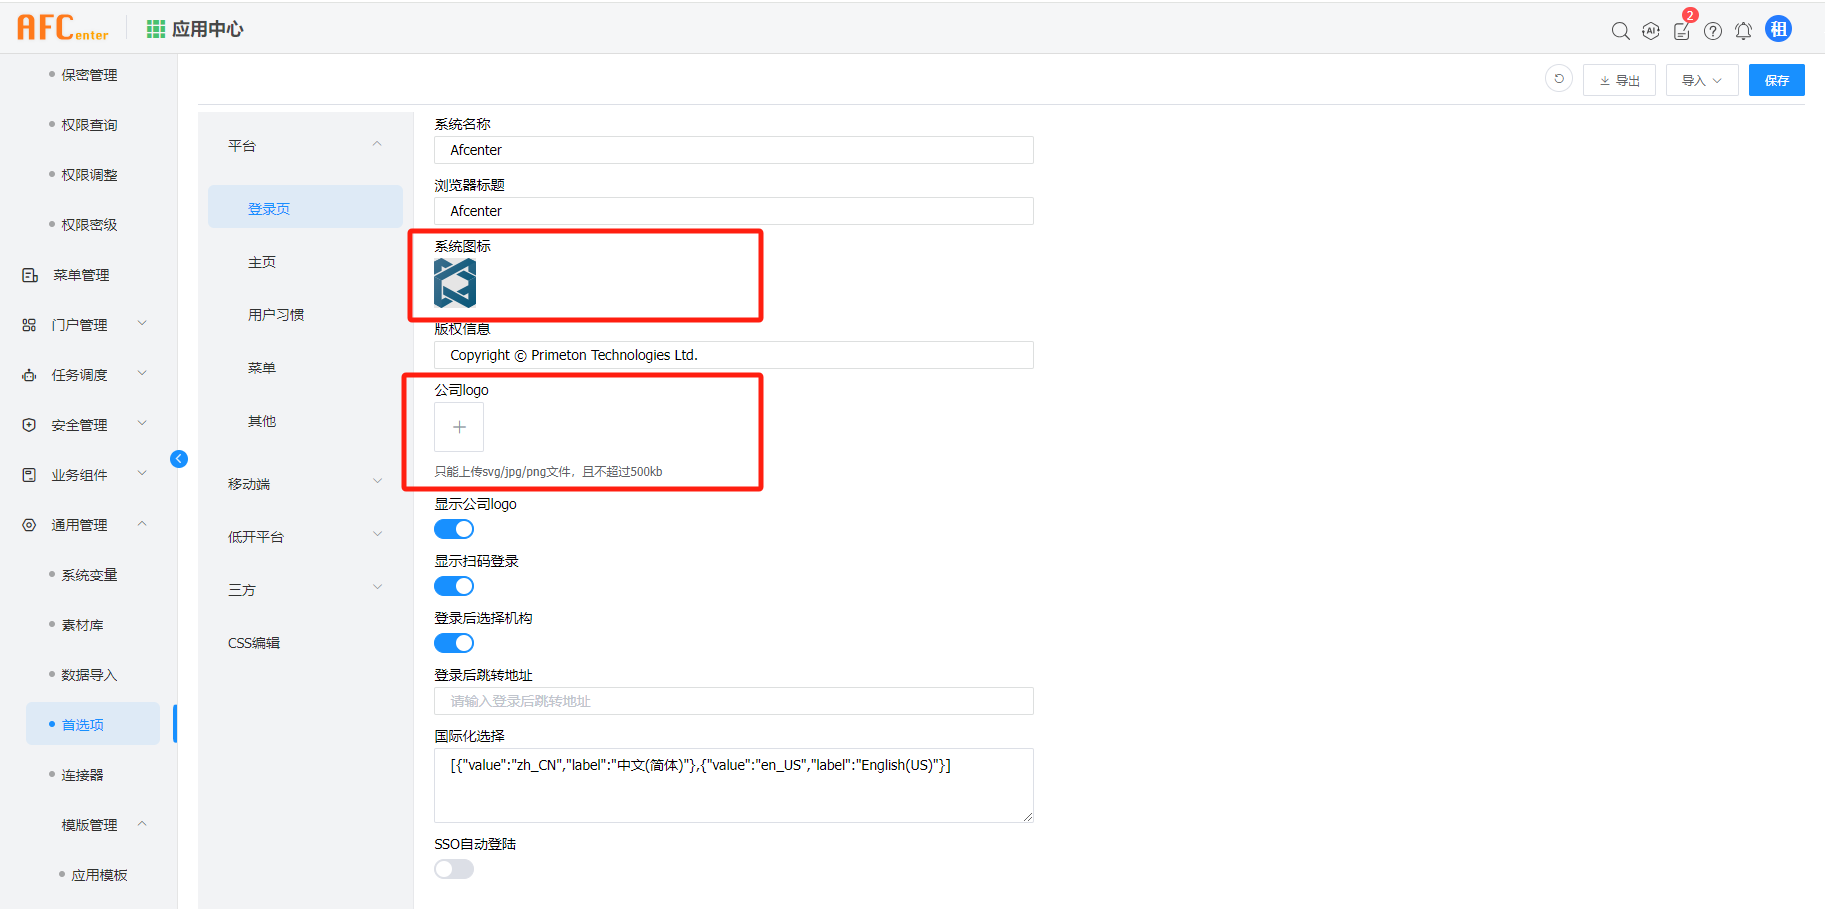
Task: Click the 保存 button
Action: click(1776, 80)
